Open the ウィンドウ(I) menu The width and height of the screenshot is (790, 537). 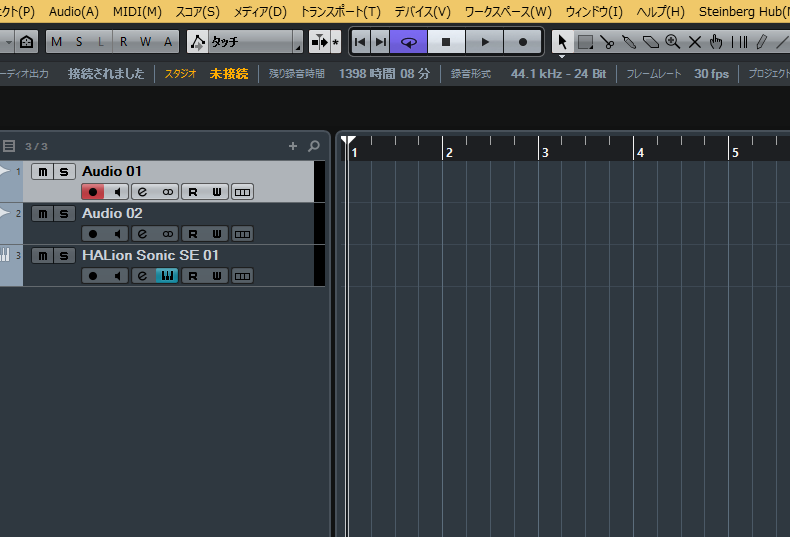tap(594, 11)
